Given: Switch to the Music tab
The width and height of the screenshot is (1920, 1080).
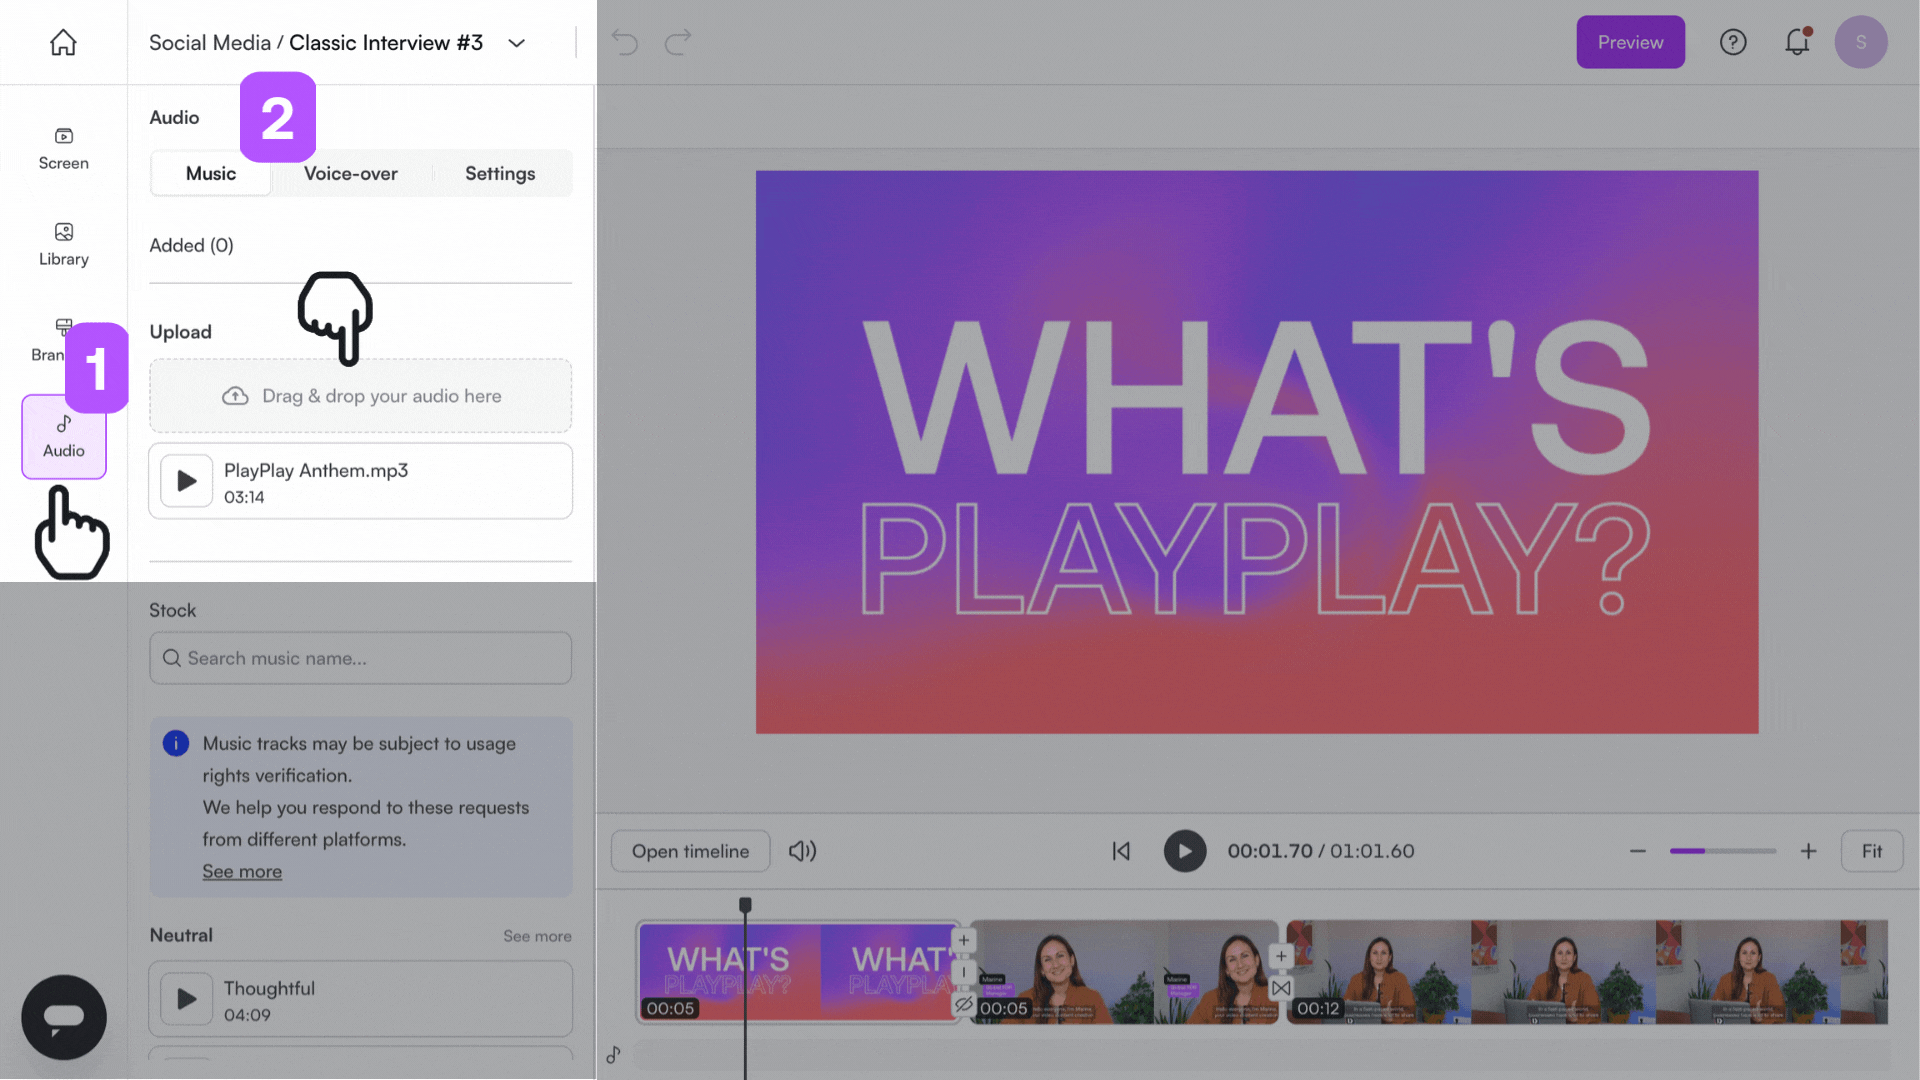Looking at the screenshot, I should pos(211,173).
